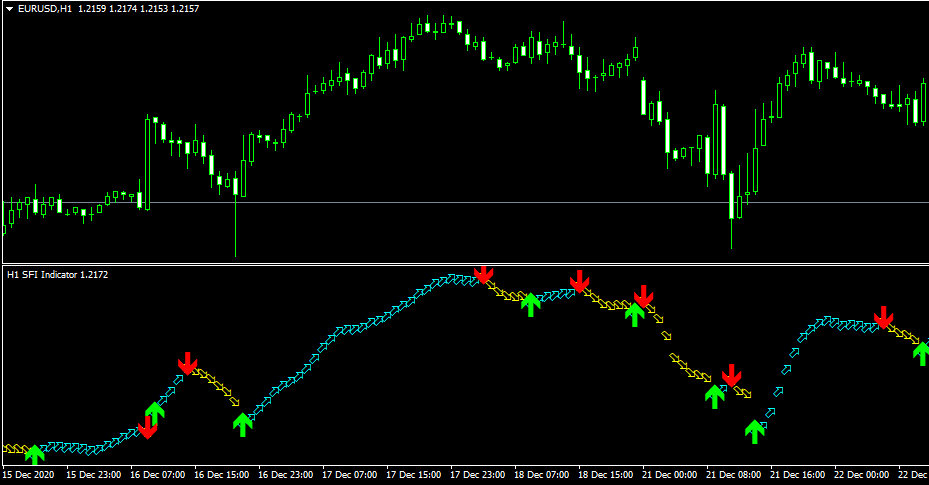The image size is (929, 485).
Task: Click the rightmost green up arrow
Action: point(921,353)
